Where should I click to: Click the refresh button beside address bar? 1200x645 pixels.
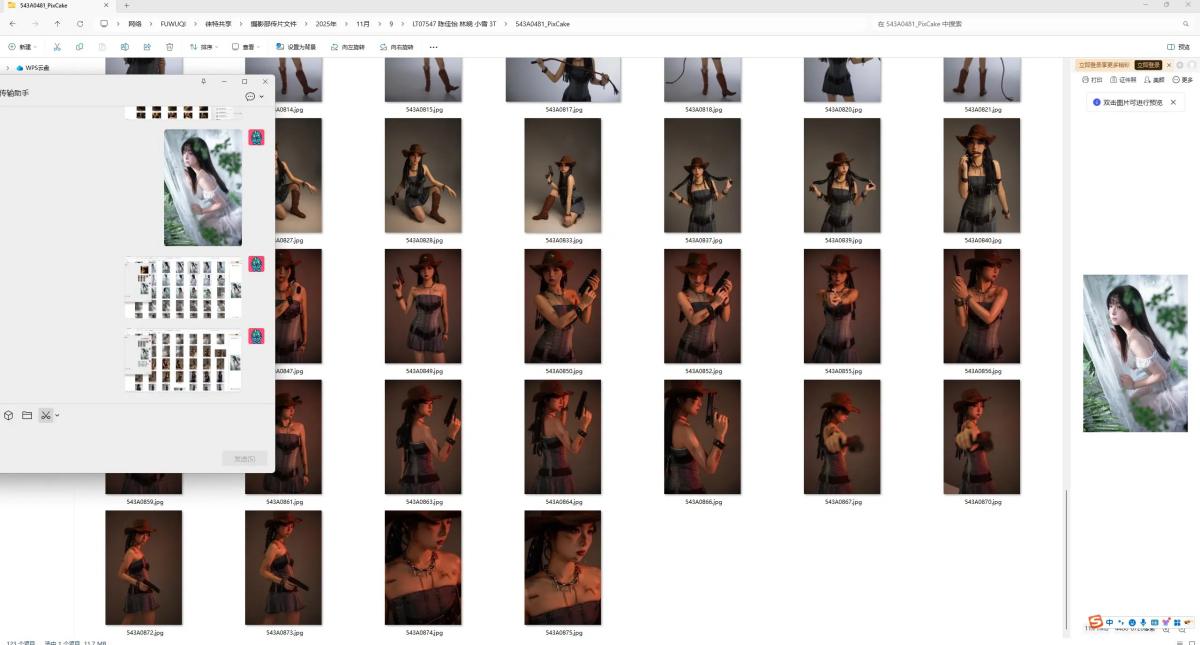(80, 23)
